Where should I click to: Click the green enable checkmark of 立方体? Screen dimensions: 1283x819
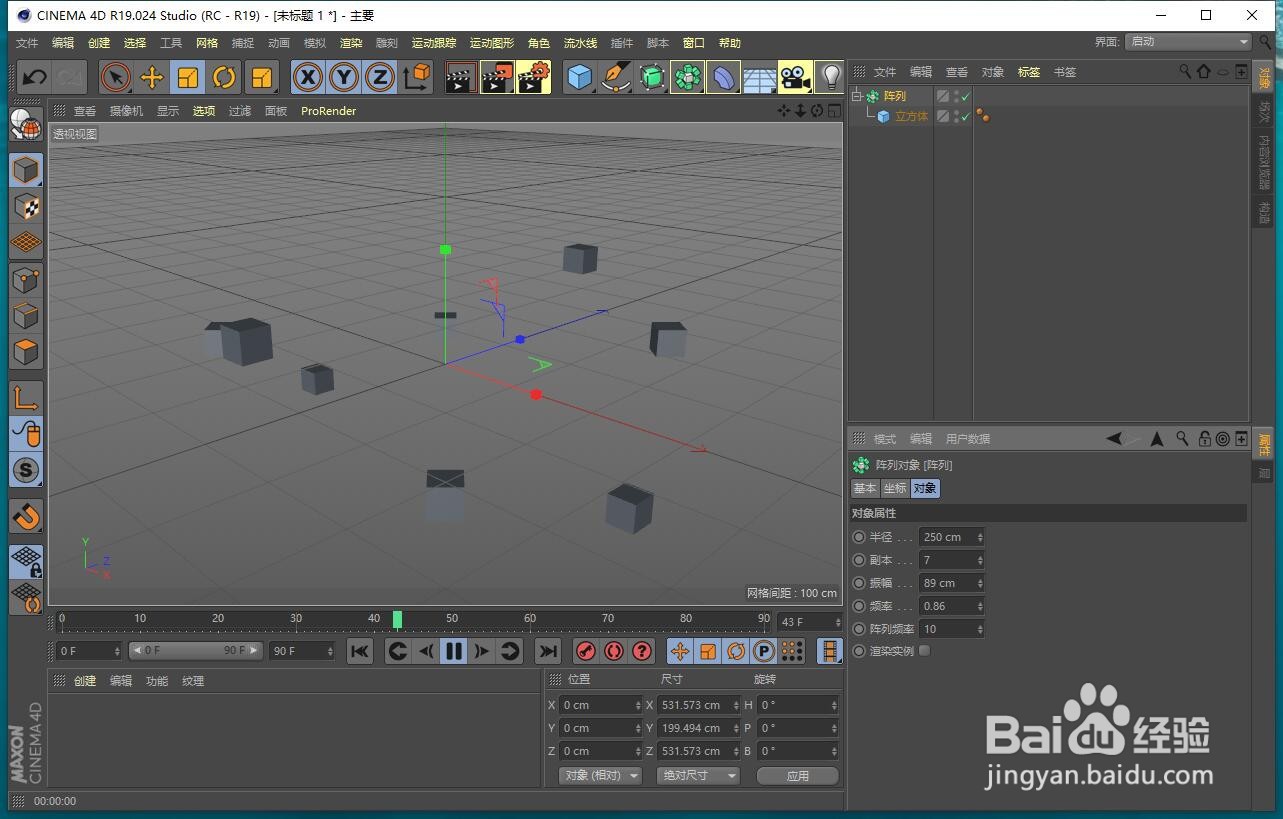point(965,116)
